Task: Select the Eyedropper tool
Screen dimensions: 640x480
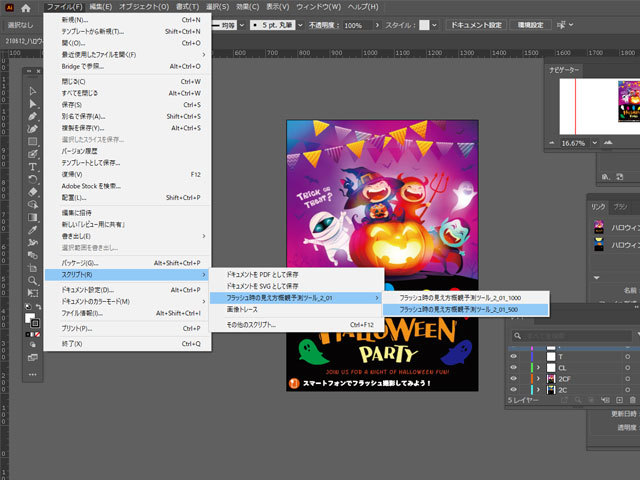Action: (x=33, y=230)
